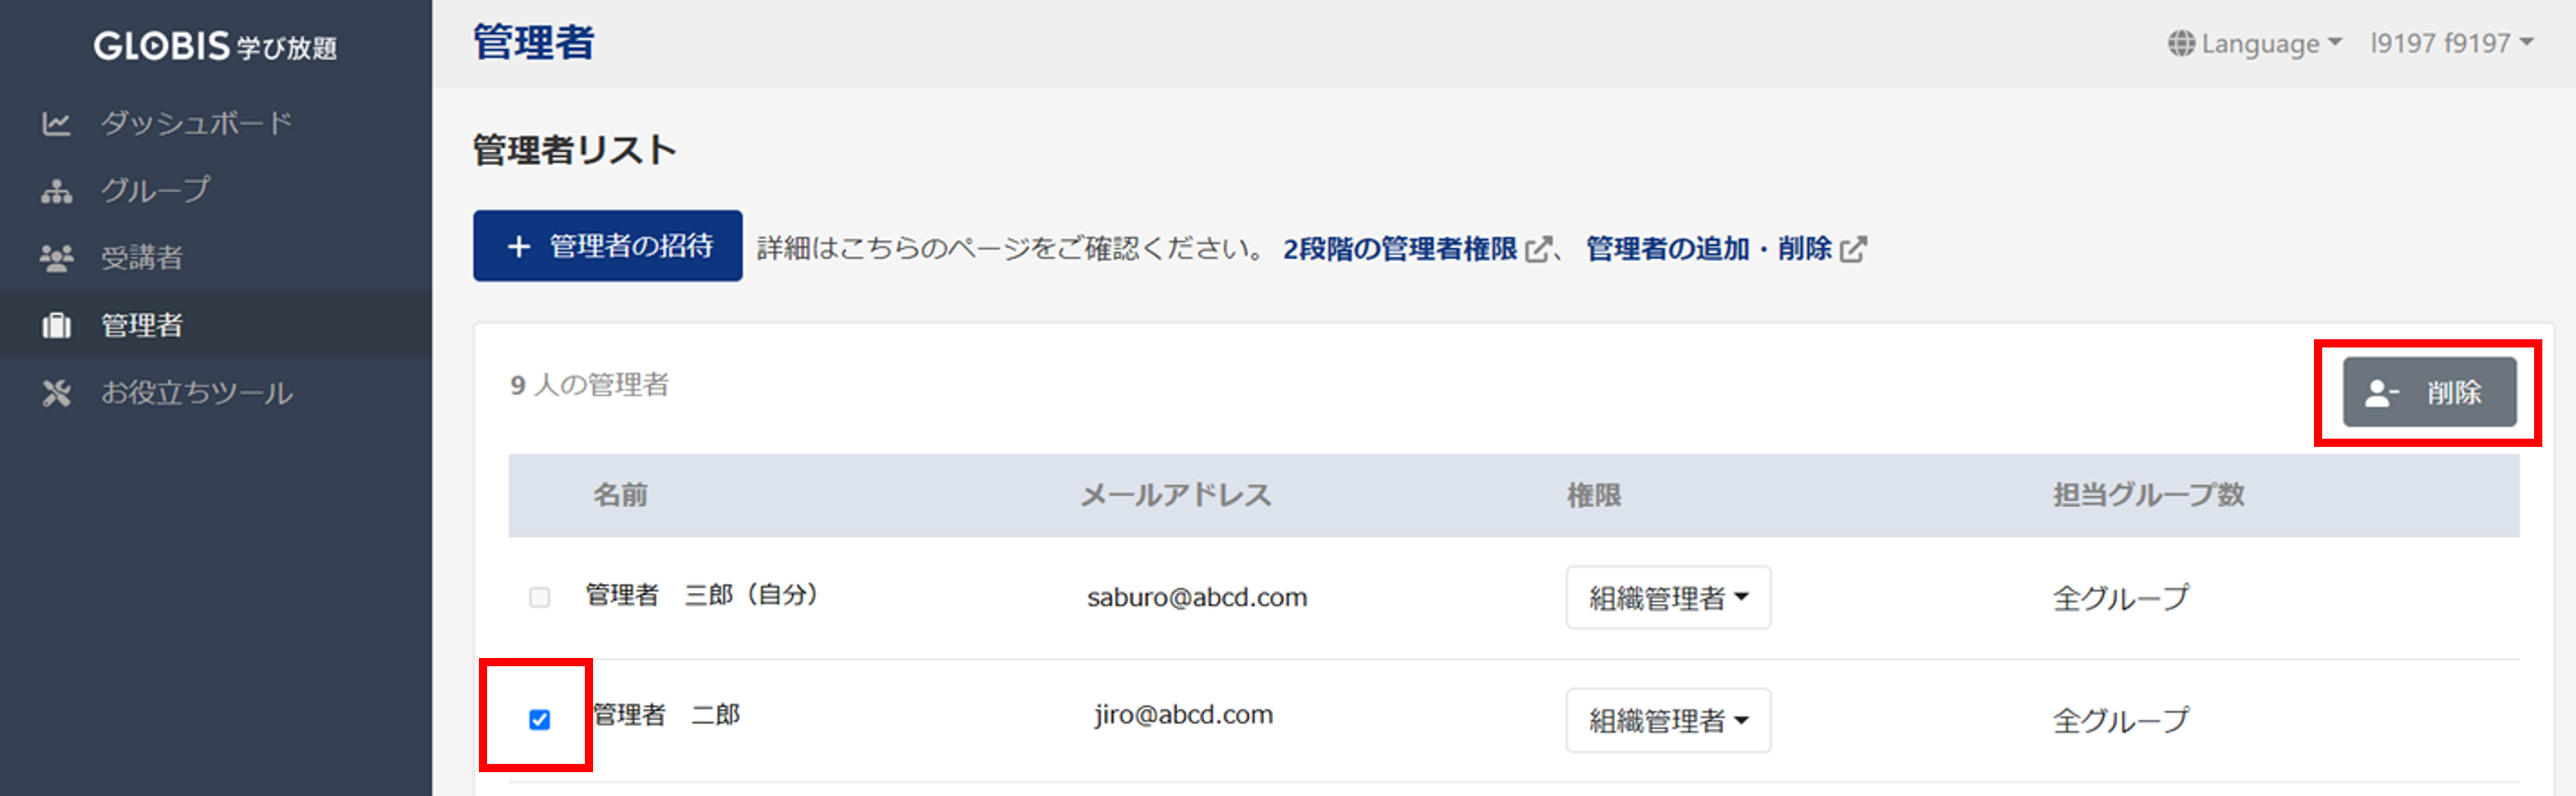Click the 削除 delete button
The height and width of the screenshot is (796, 2576).
[x=2428, y=392]
